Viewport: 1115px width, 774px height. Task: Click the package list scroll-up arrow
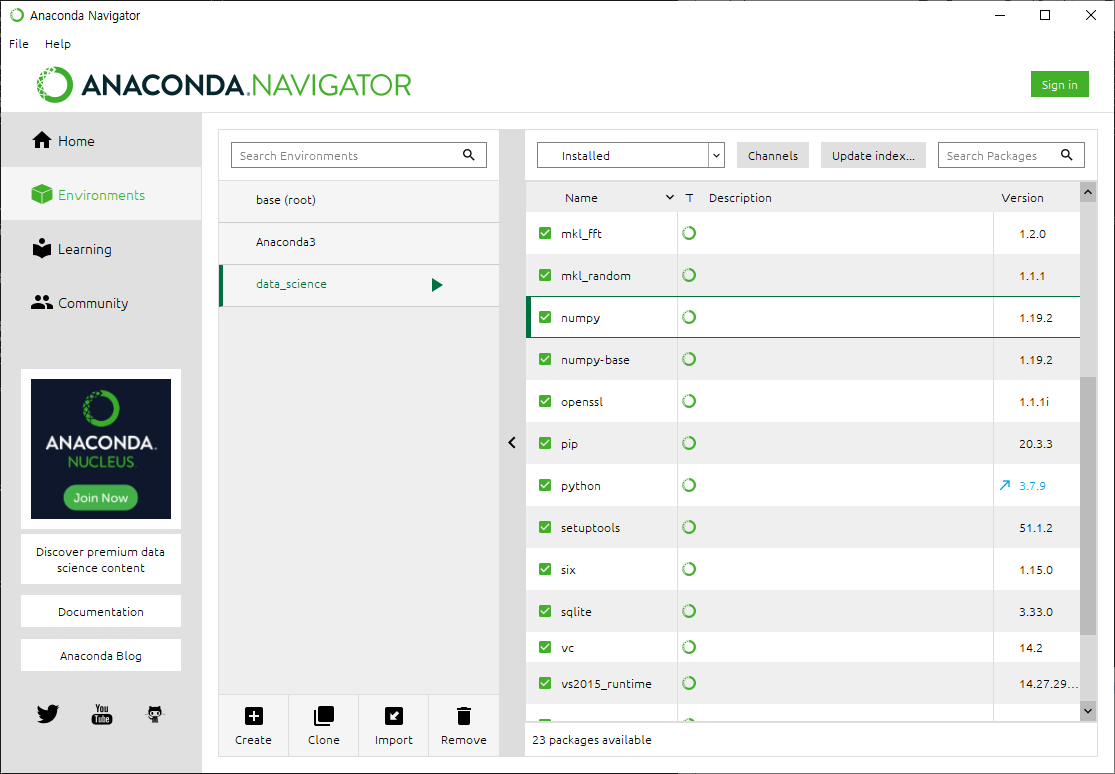coord(1088,192)
